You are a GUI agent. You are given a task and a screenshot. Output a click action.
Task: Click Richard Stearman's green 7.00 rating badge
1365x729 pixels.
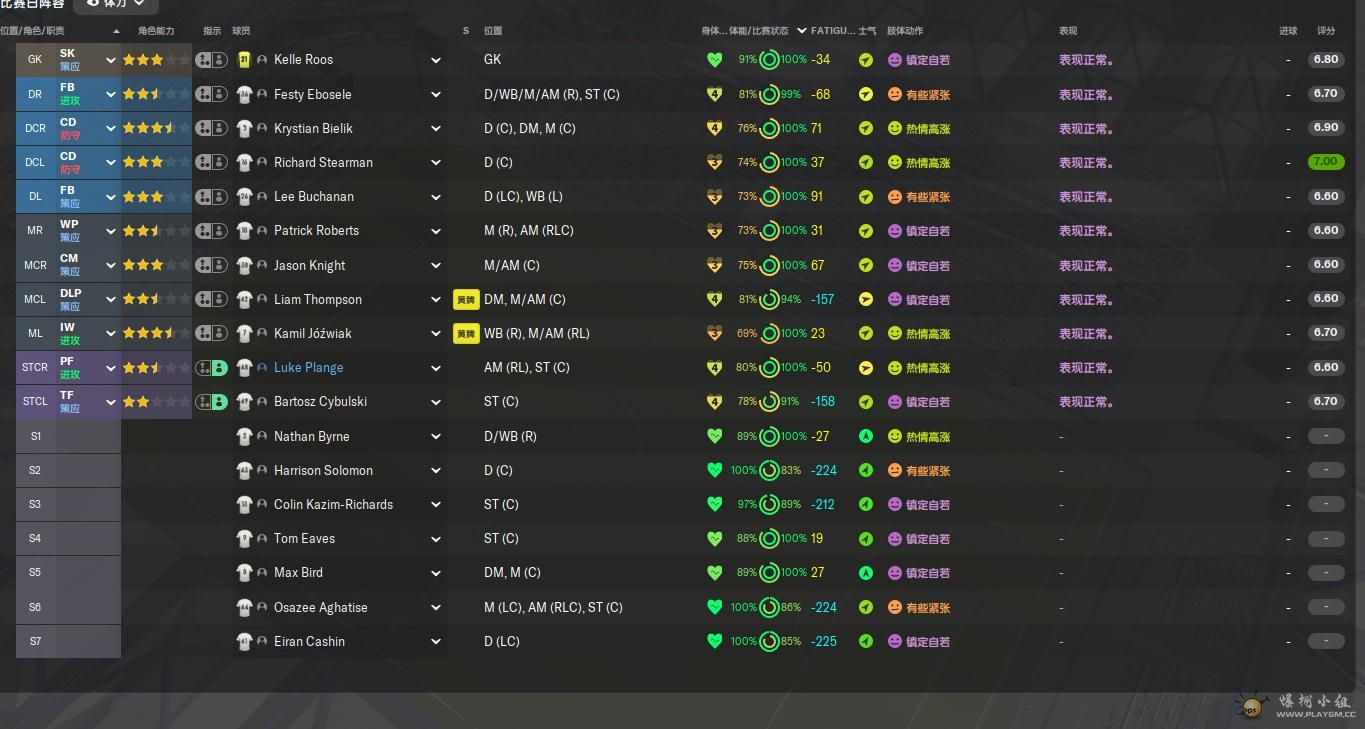(1325, 162)
